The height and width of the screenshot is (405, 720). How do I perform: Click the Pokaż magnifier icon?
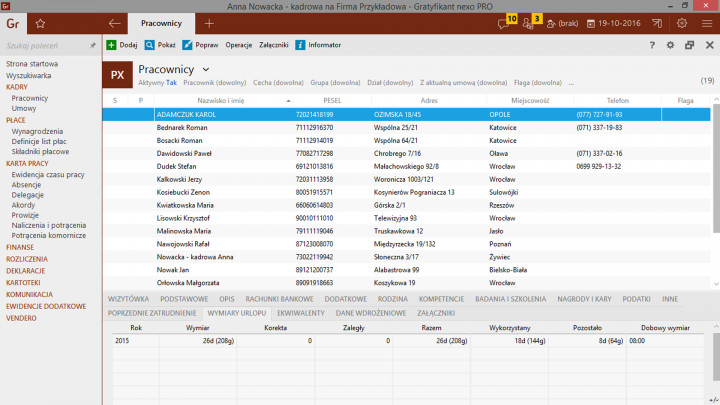pyautogui.click(x=150, y=45)
